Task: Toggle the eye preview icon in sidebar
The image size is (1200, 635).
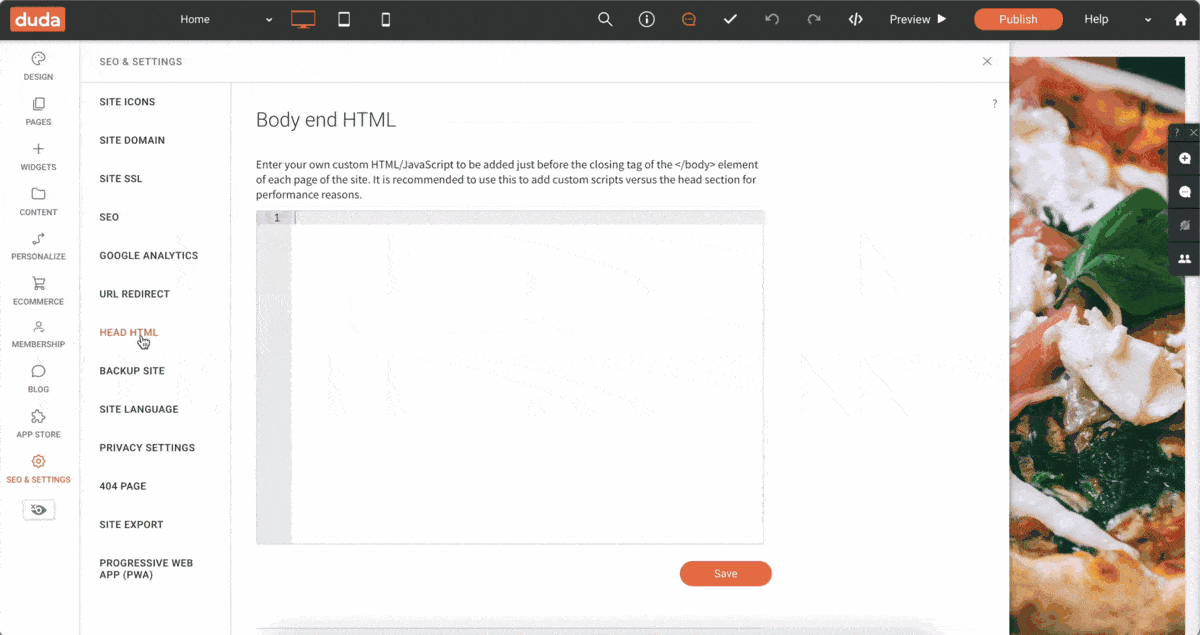Action: (x=39, y=510)
